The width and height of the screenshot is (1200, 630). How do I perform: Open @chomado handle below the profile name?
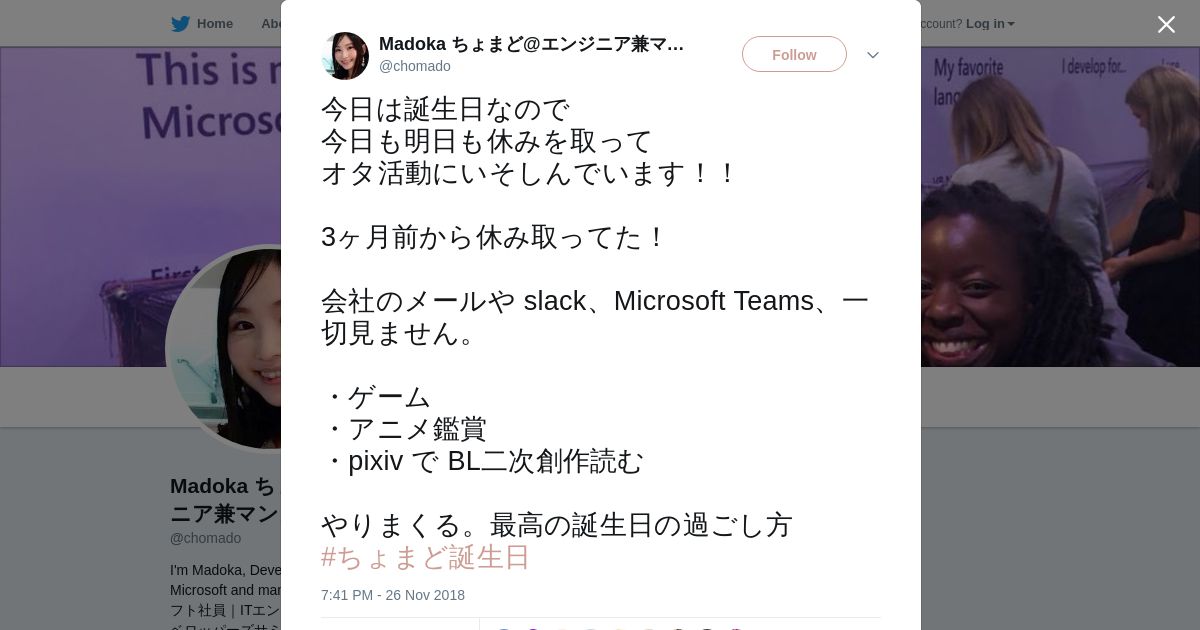[x=205, y=538]
